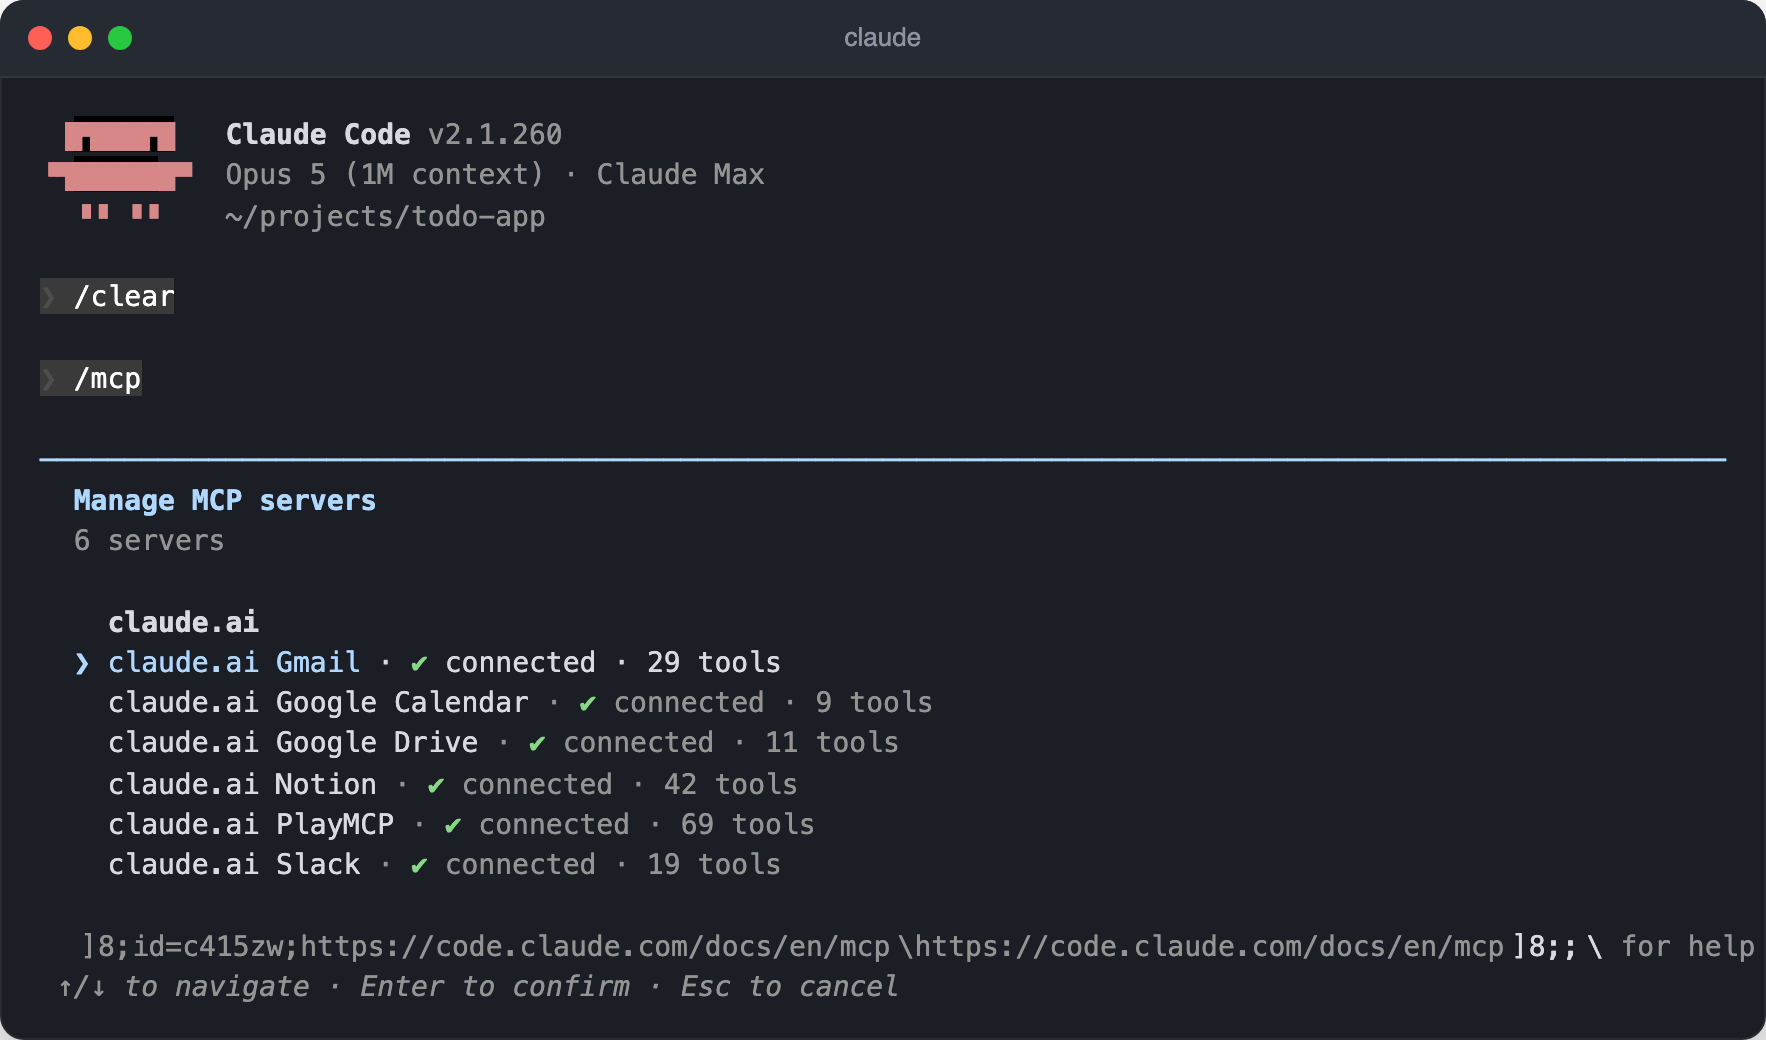Click the Claude Code pixel mascot logo
Viewport: 1766px width, 1040px height.
pyautogui.click(x=120, y=168)
